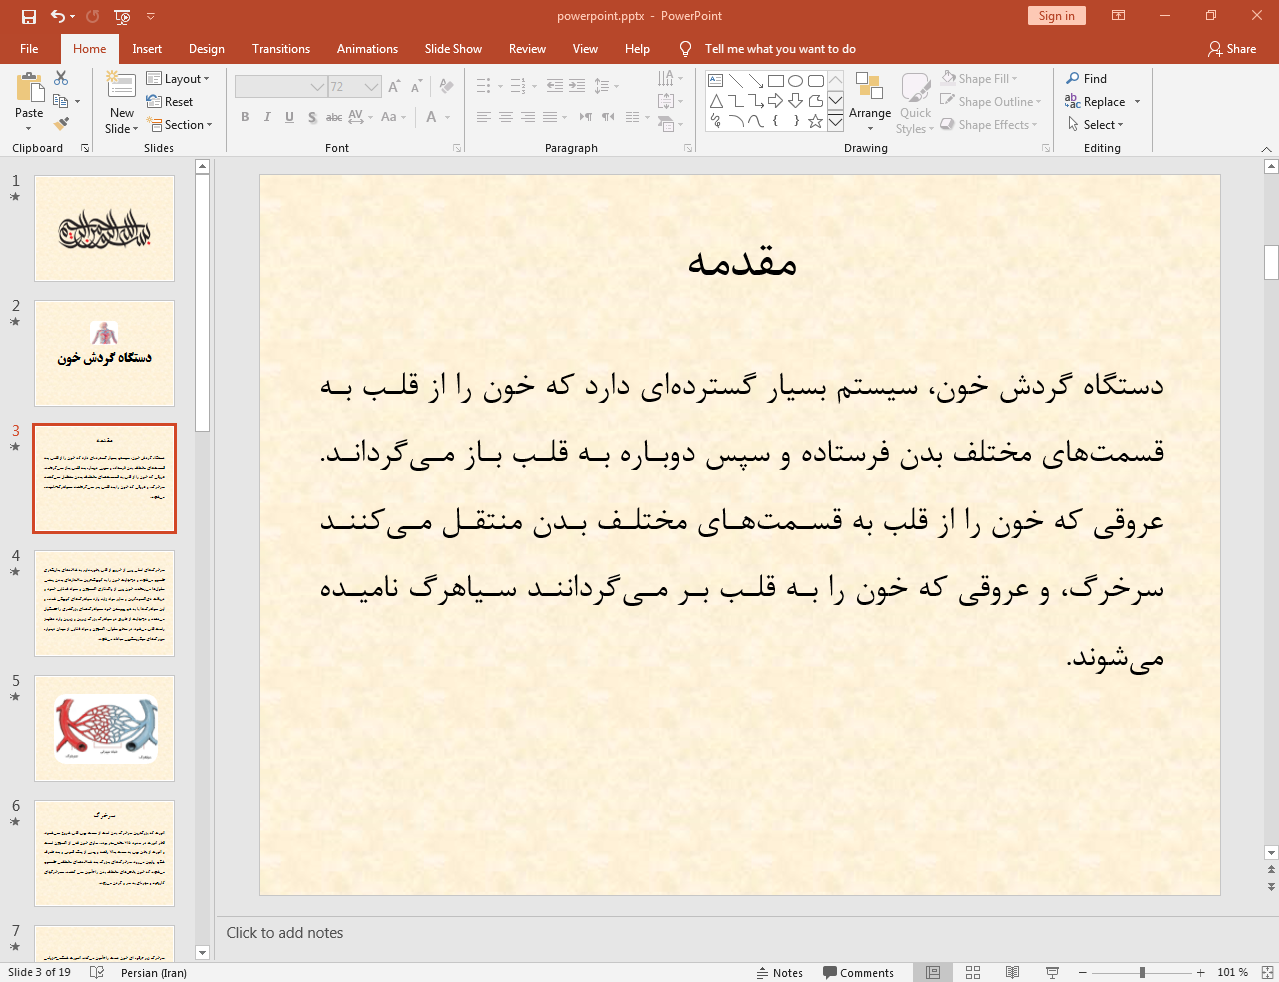Image resolution: width=1279 pixels, height=982 pixels.
Task: Fit slide to current window icon
Action: [x=1267, y=972]
